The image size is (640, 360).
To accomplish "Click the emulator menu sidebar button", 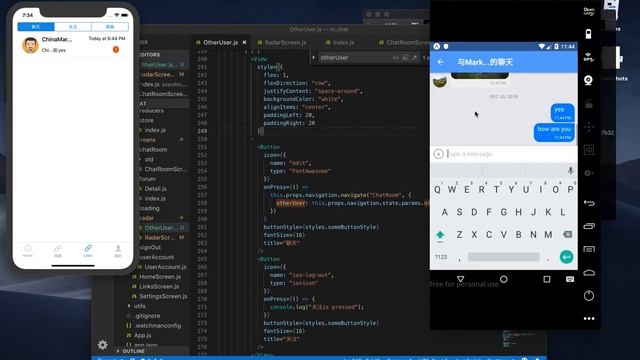I will [x=589, y=249].
